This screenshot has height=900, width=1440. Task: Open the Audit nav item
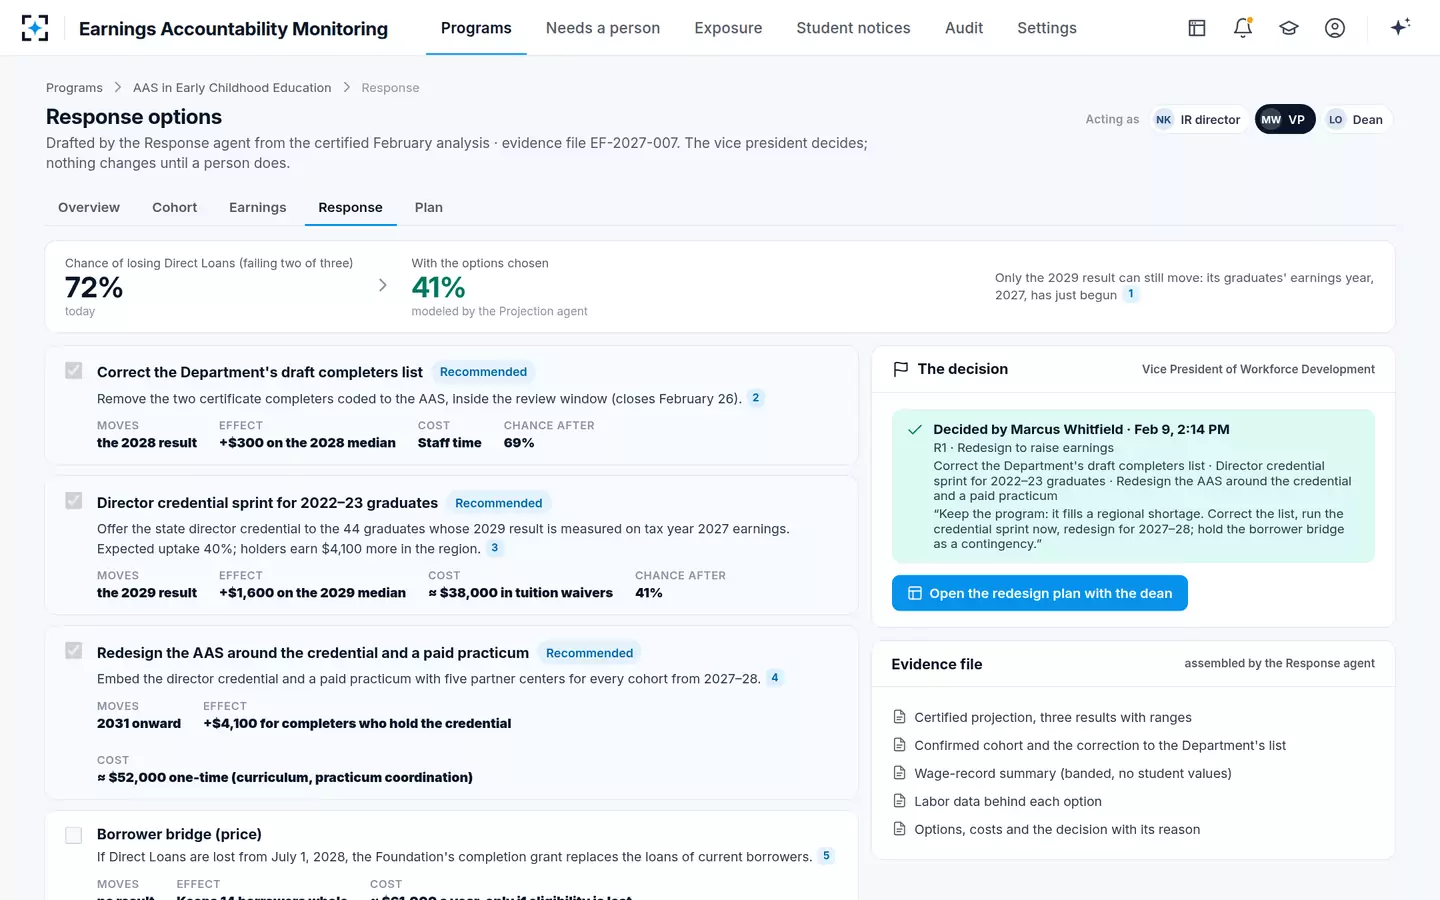[964, 28]
